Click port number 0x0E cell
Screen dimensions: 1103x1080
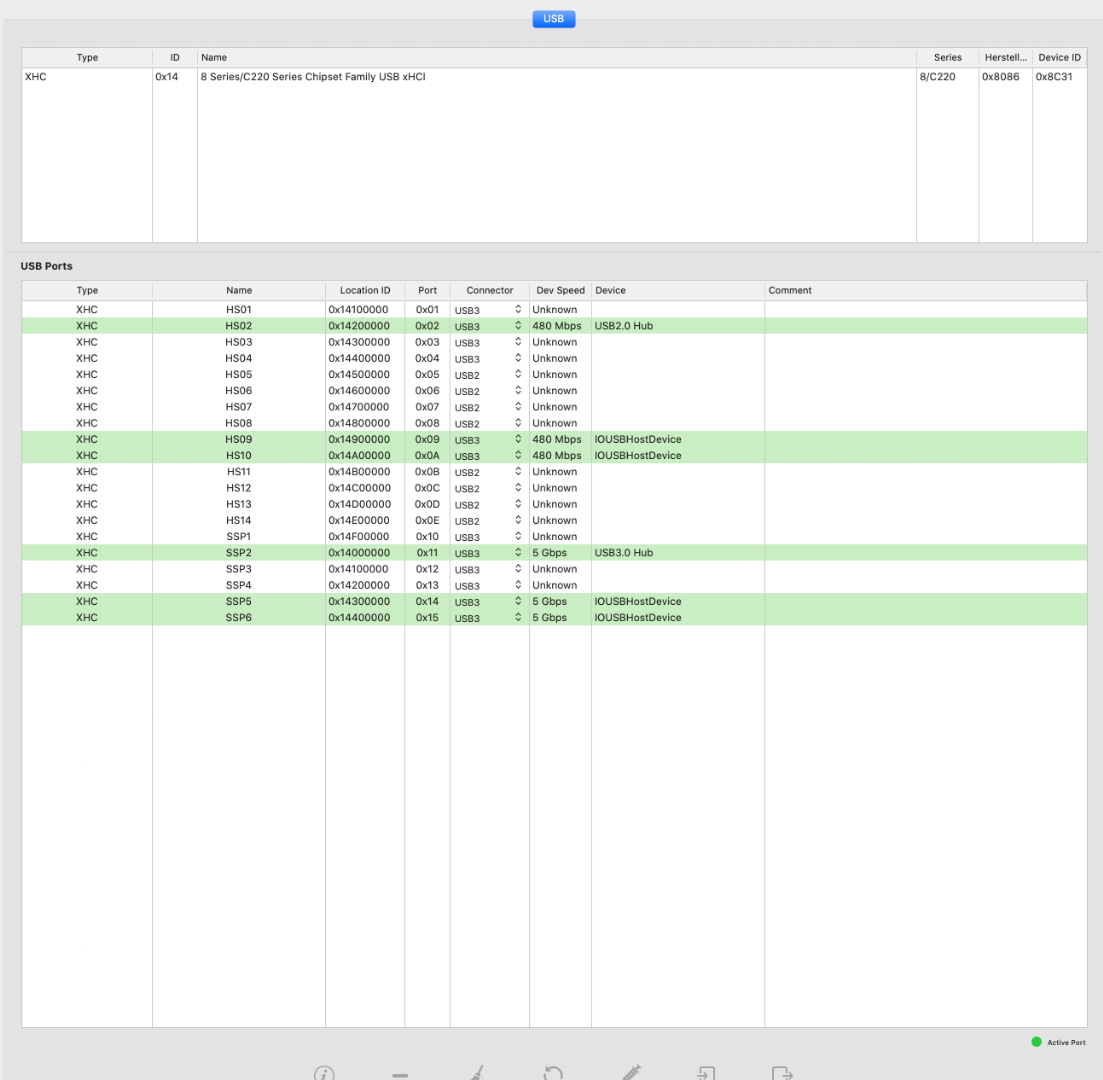click(x=427, y=520)
